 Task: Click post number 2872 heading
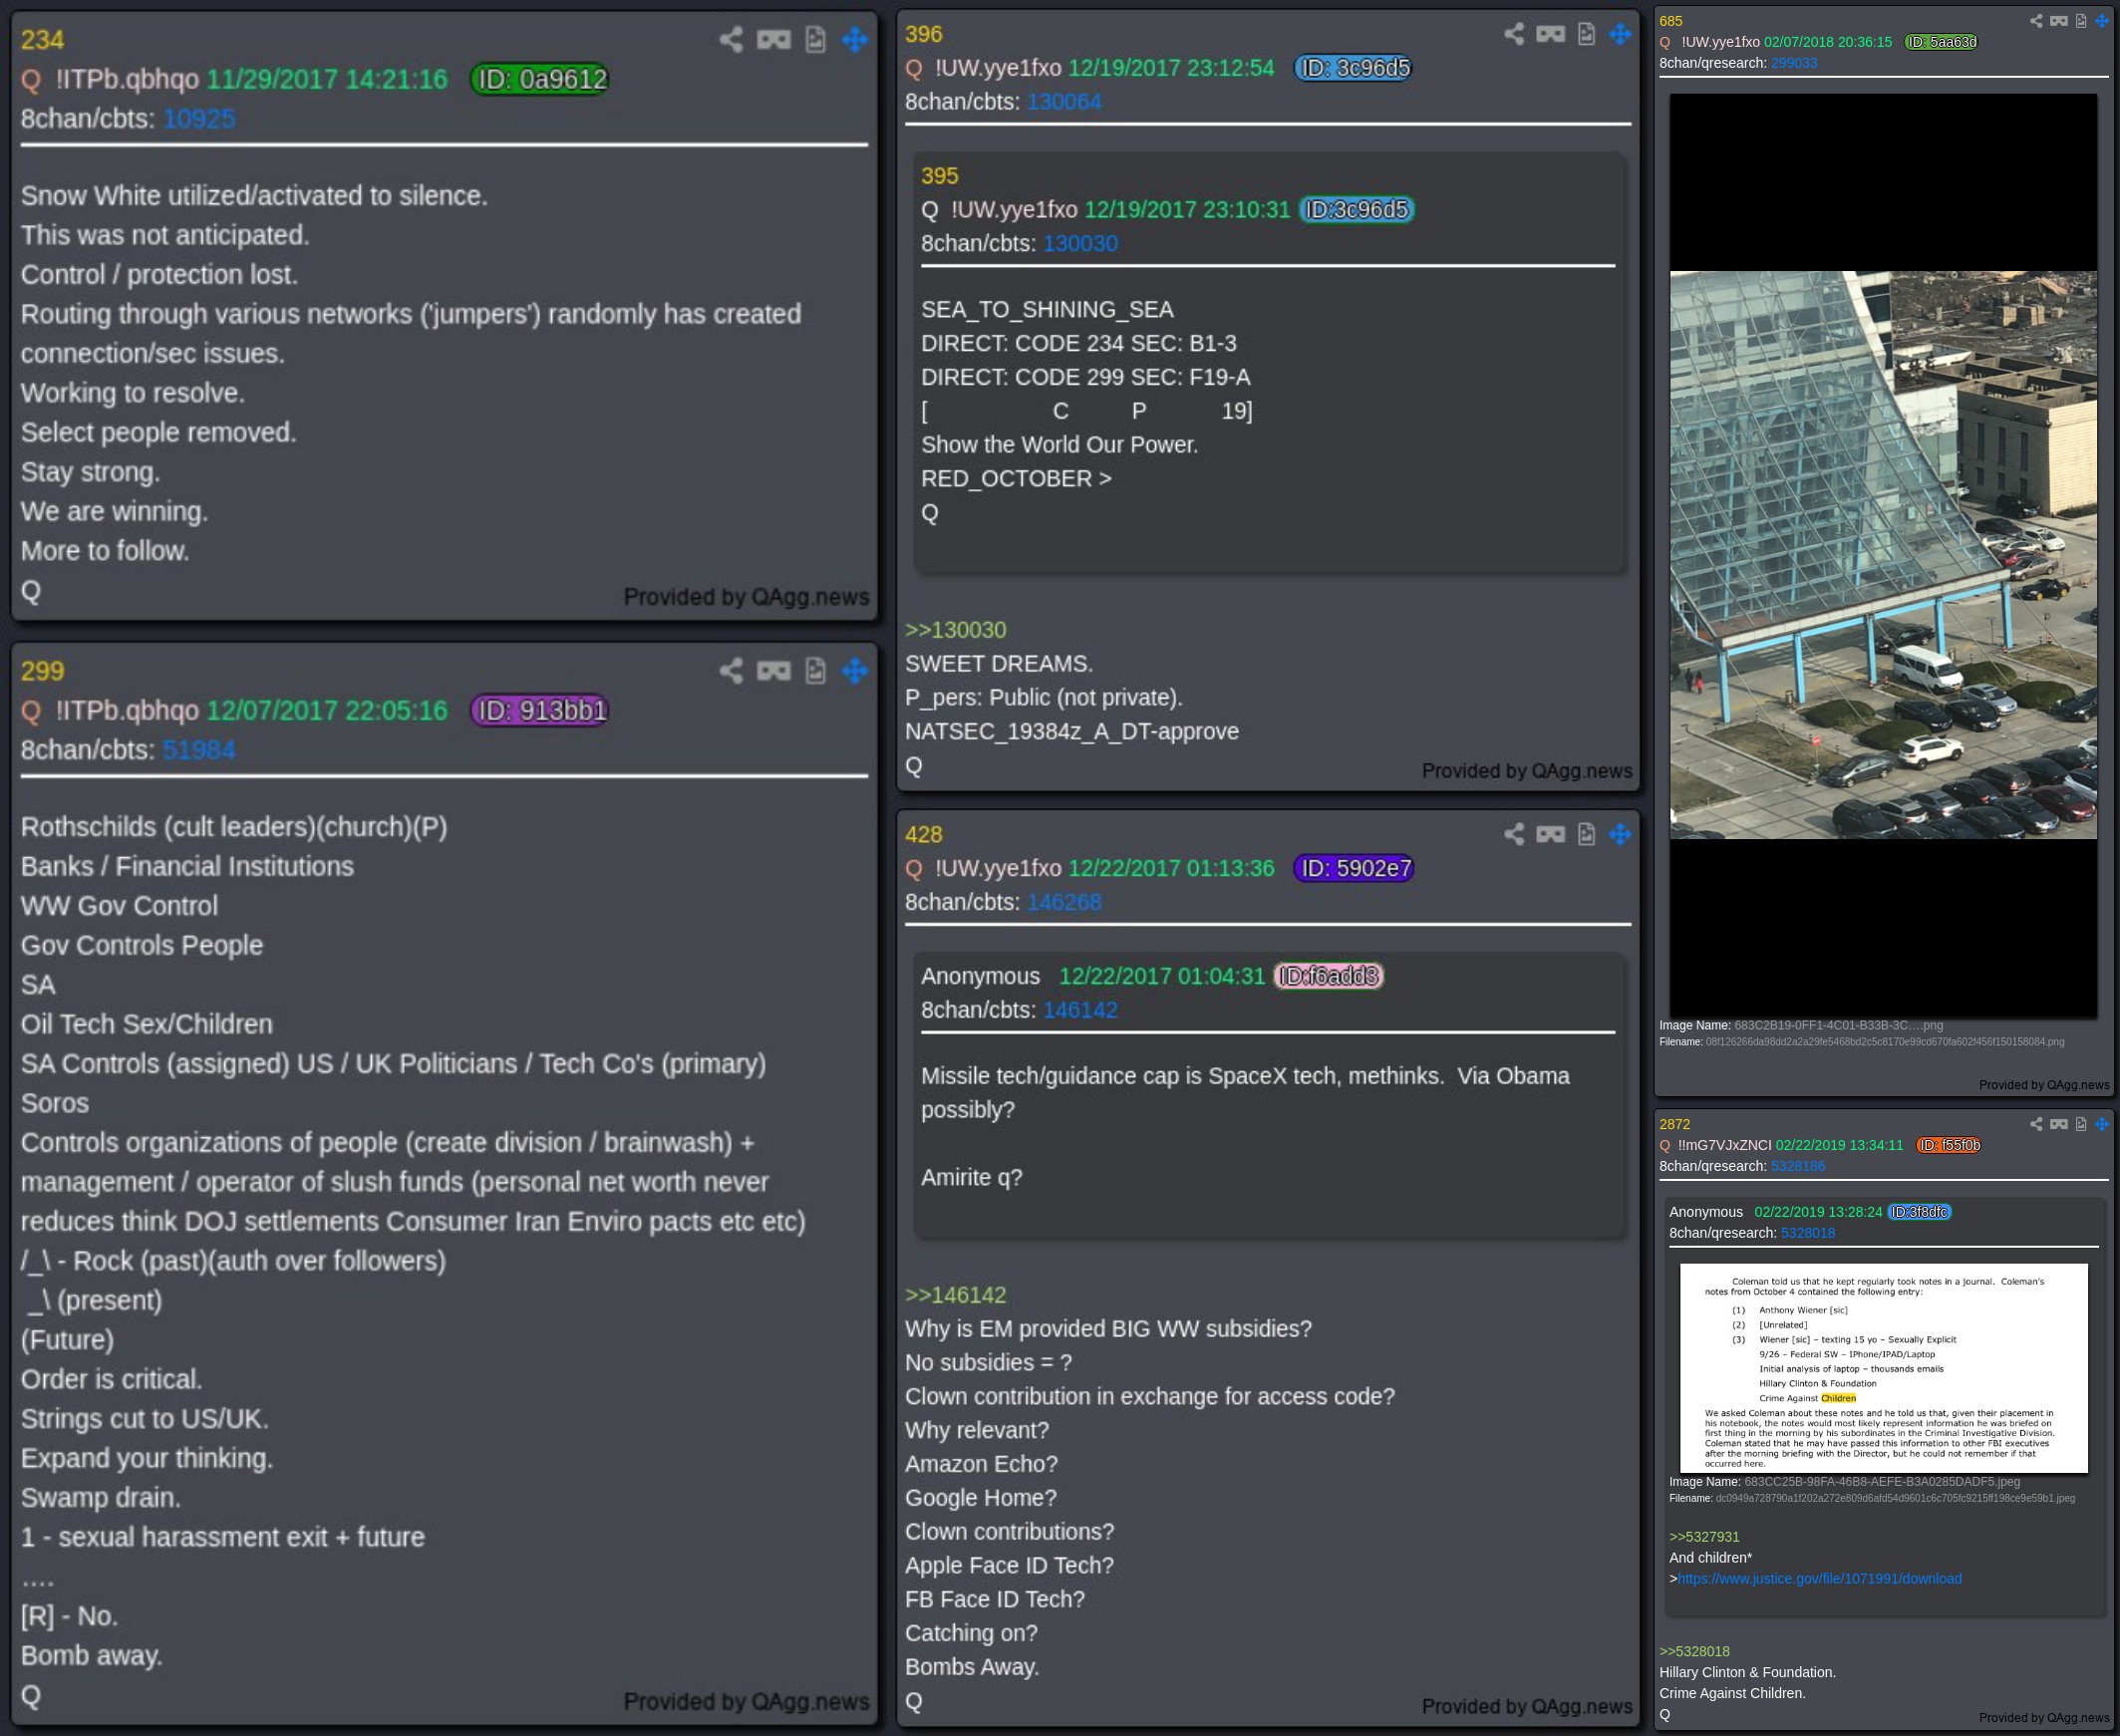tap(1675, 1124)
